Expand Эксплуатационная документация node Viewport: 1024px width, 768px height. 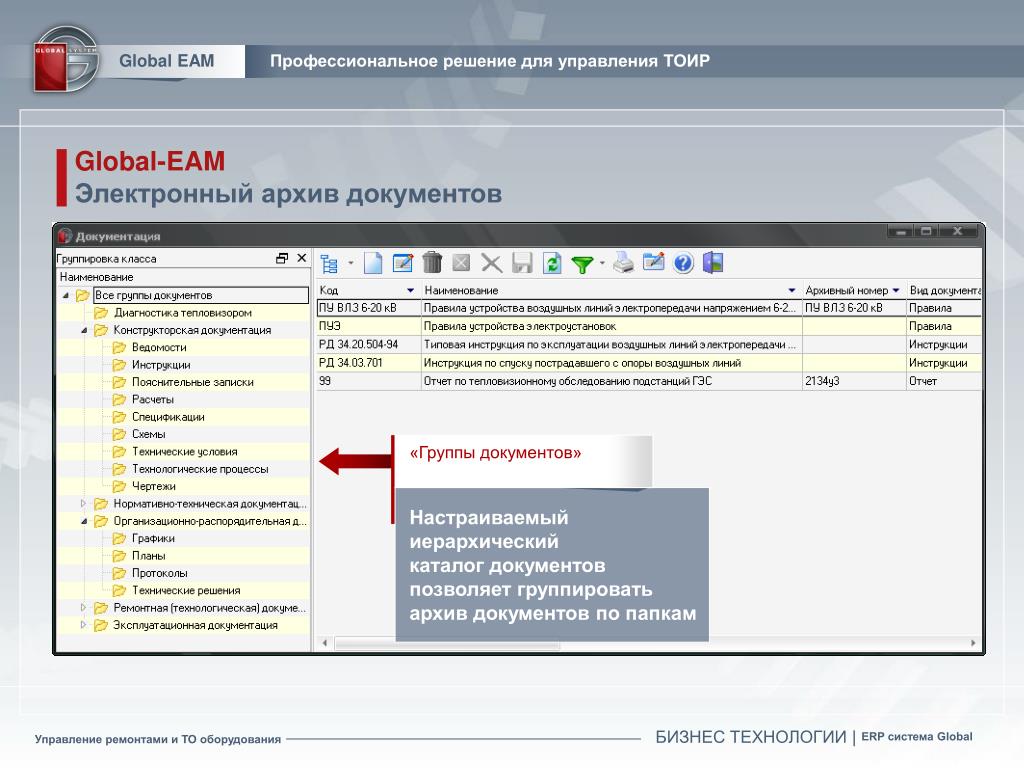point(84,625)
